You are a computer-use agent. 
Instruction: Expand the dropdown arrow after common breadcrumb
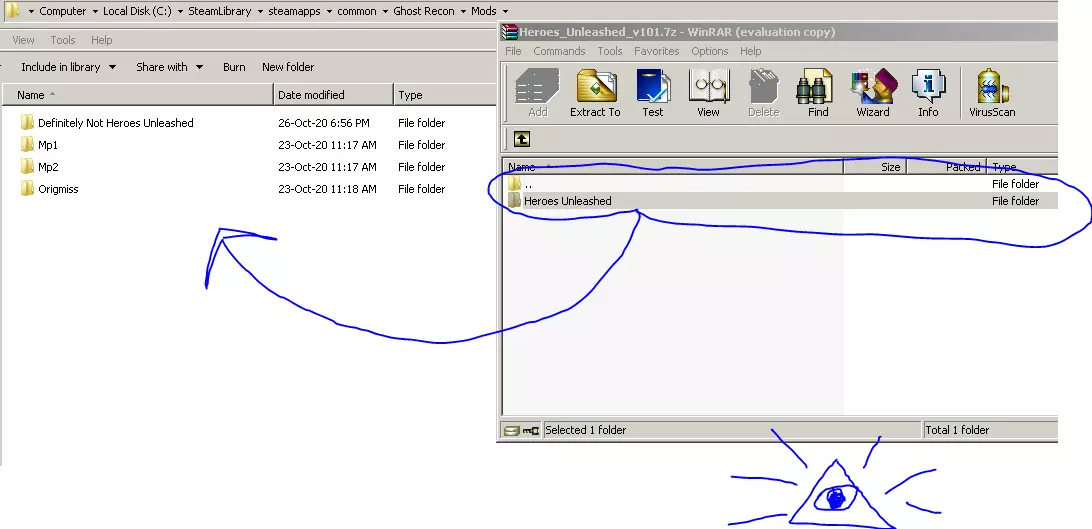385,11
